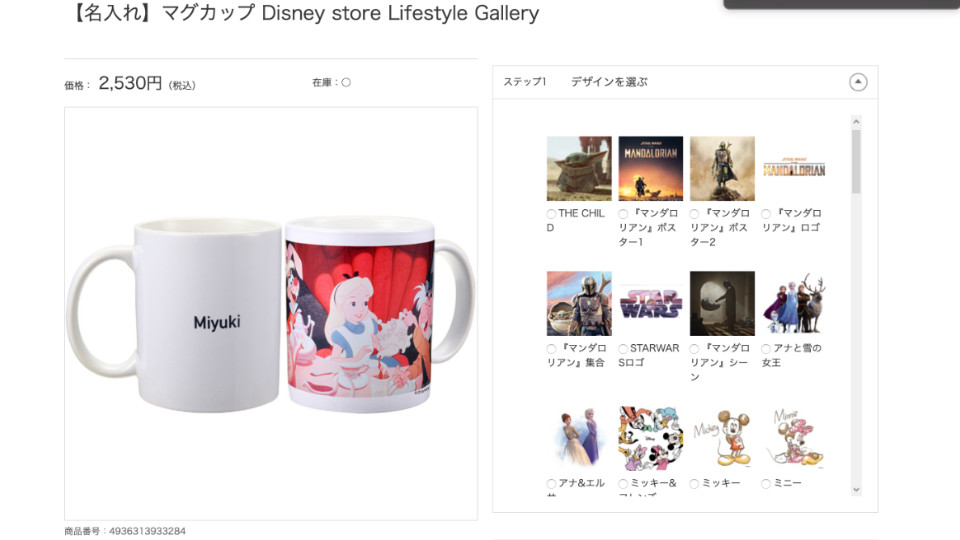This screenshot has width=960, height=540.
Task: Click the Step 1 design selection header
Action: [x=685, y=82]
